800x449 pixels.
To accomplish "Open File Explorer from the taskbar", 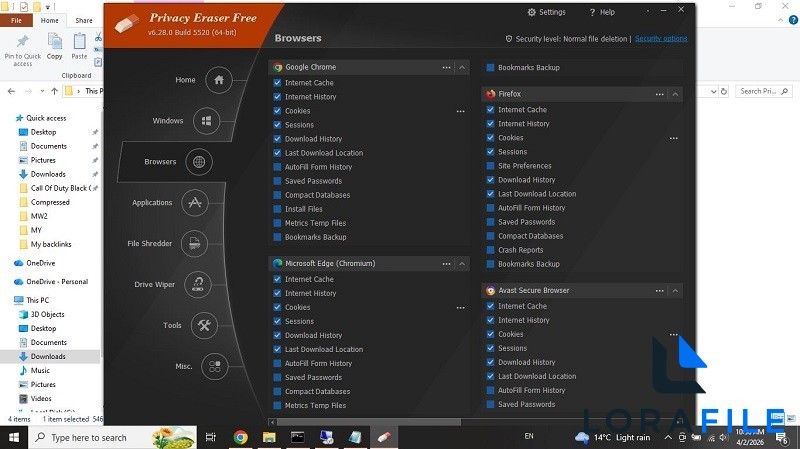I will tap(269, 437).
